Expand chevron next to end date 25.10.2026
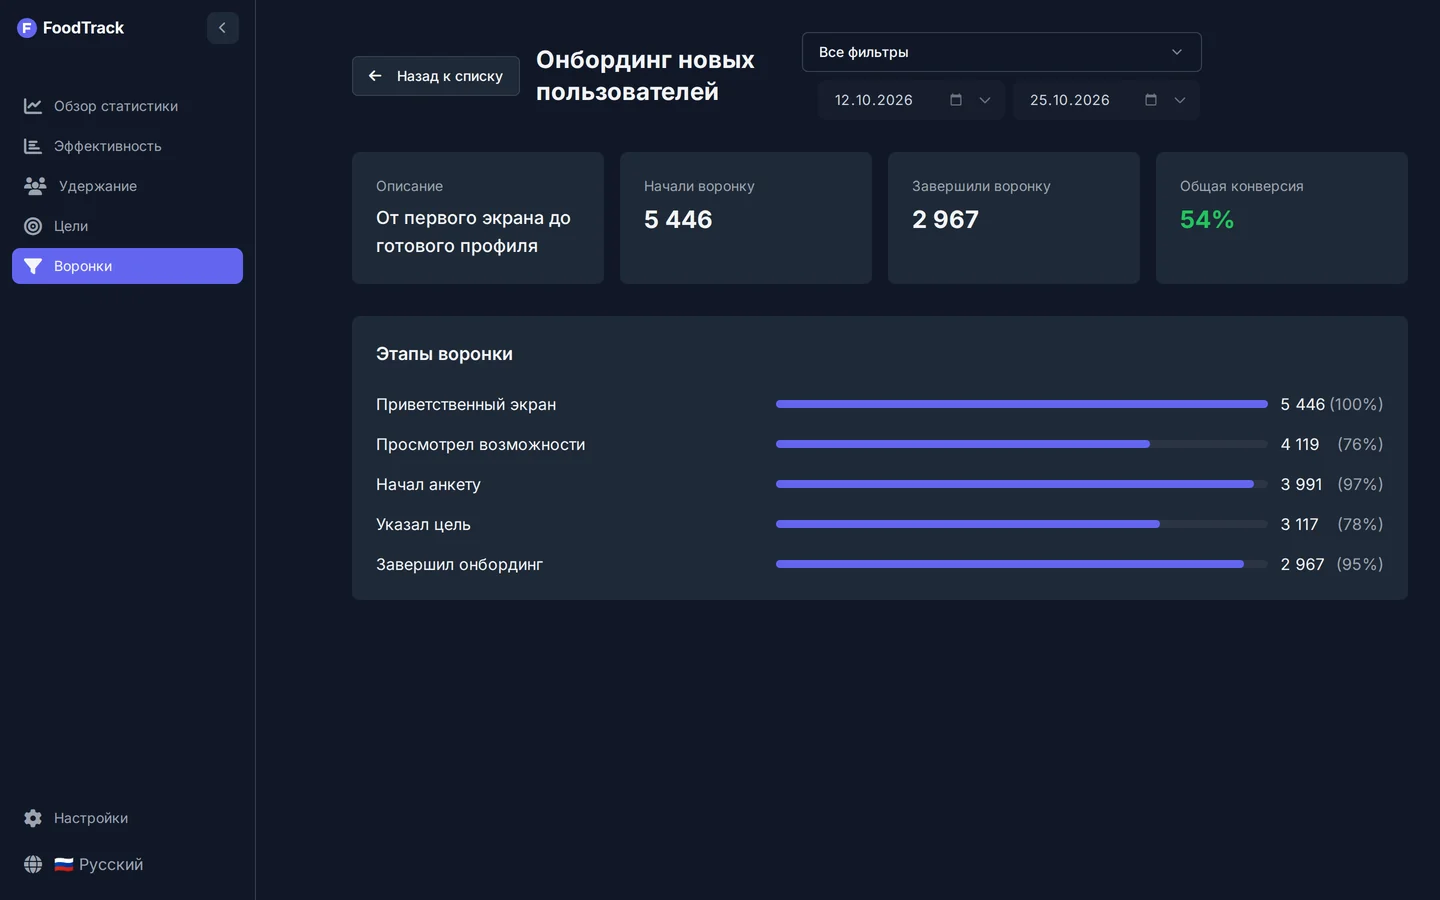Screen dimensions: 1440x900 coord(1180,100)
